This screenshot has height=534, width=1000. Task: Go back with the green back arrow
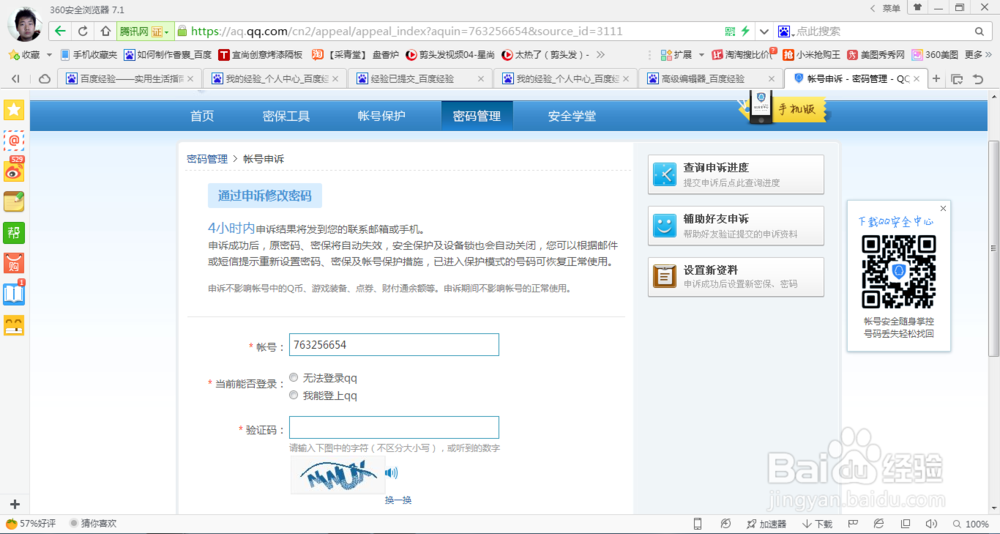pyautogui.click(x=60, y=31)
